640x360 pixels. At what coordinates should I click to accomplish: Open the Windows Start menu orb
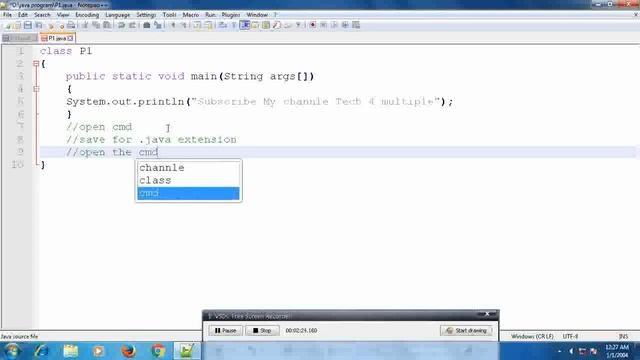tap(12, 351)
